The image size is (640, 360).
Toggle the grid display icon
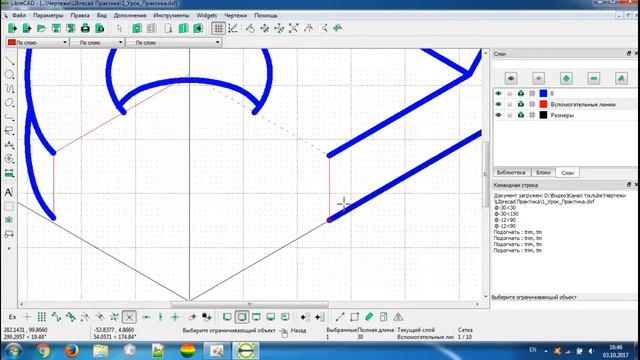(218, 28)
